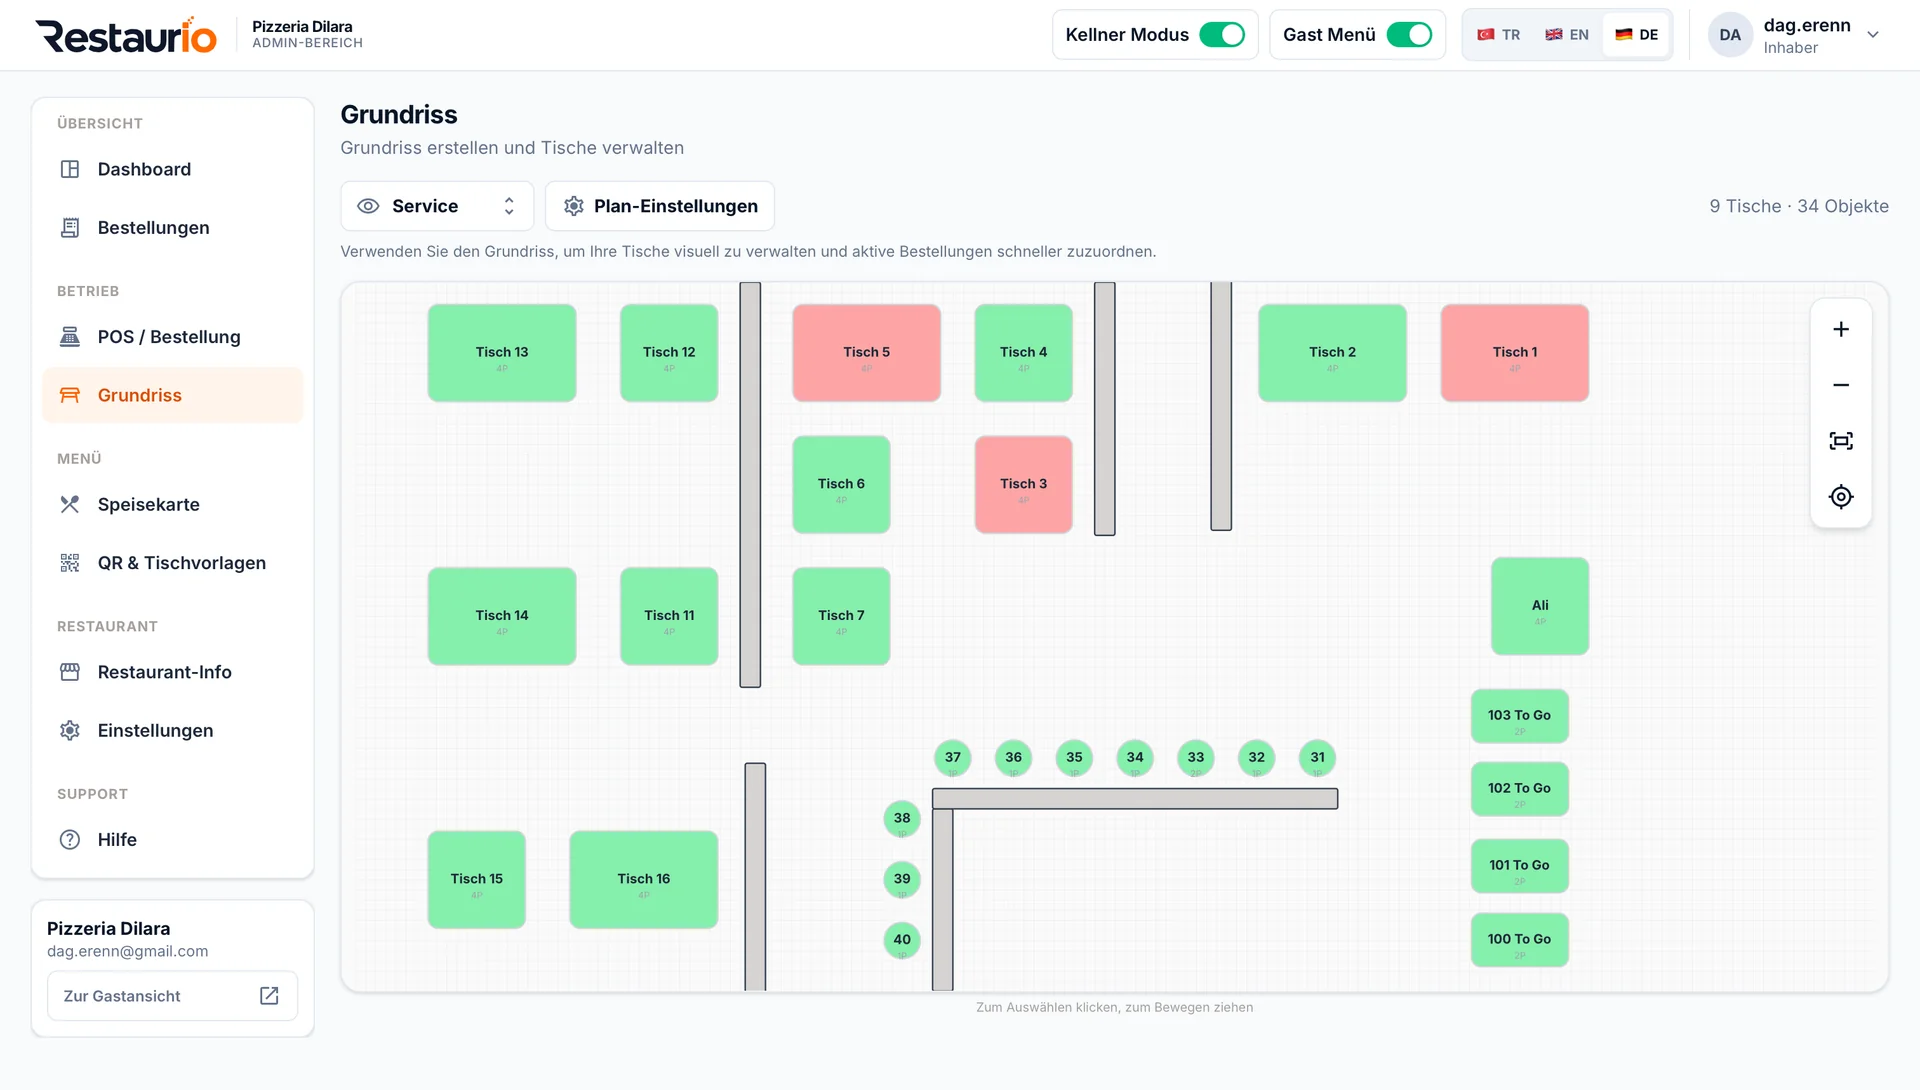Screen dimensions: 1920x1090
Task: Open Restaurant-Info page
Action: point(172,673)
